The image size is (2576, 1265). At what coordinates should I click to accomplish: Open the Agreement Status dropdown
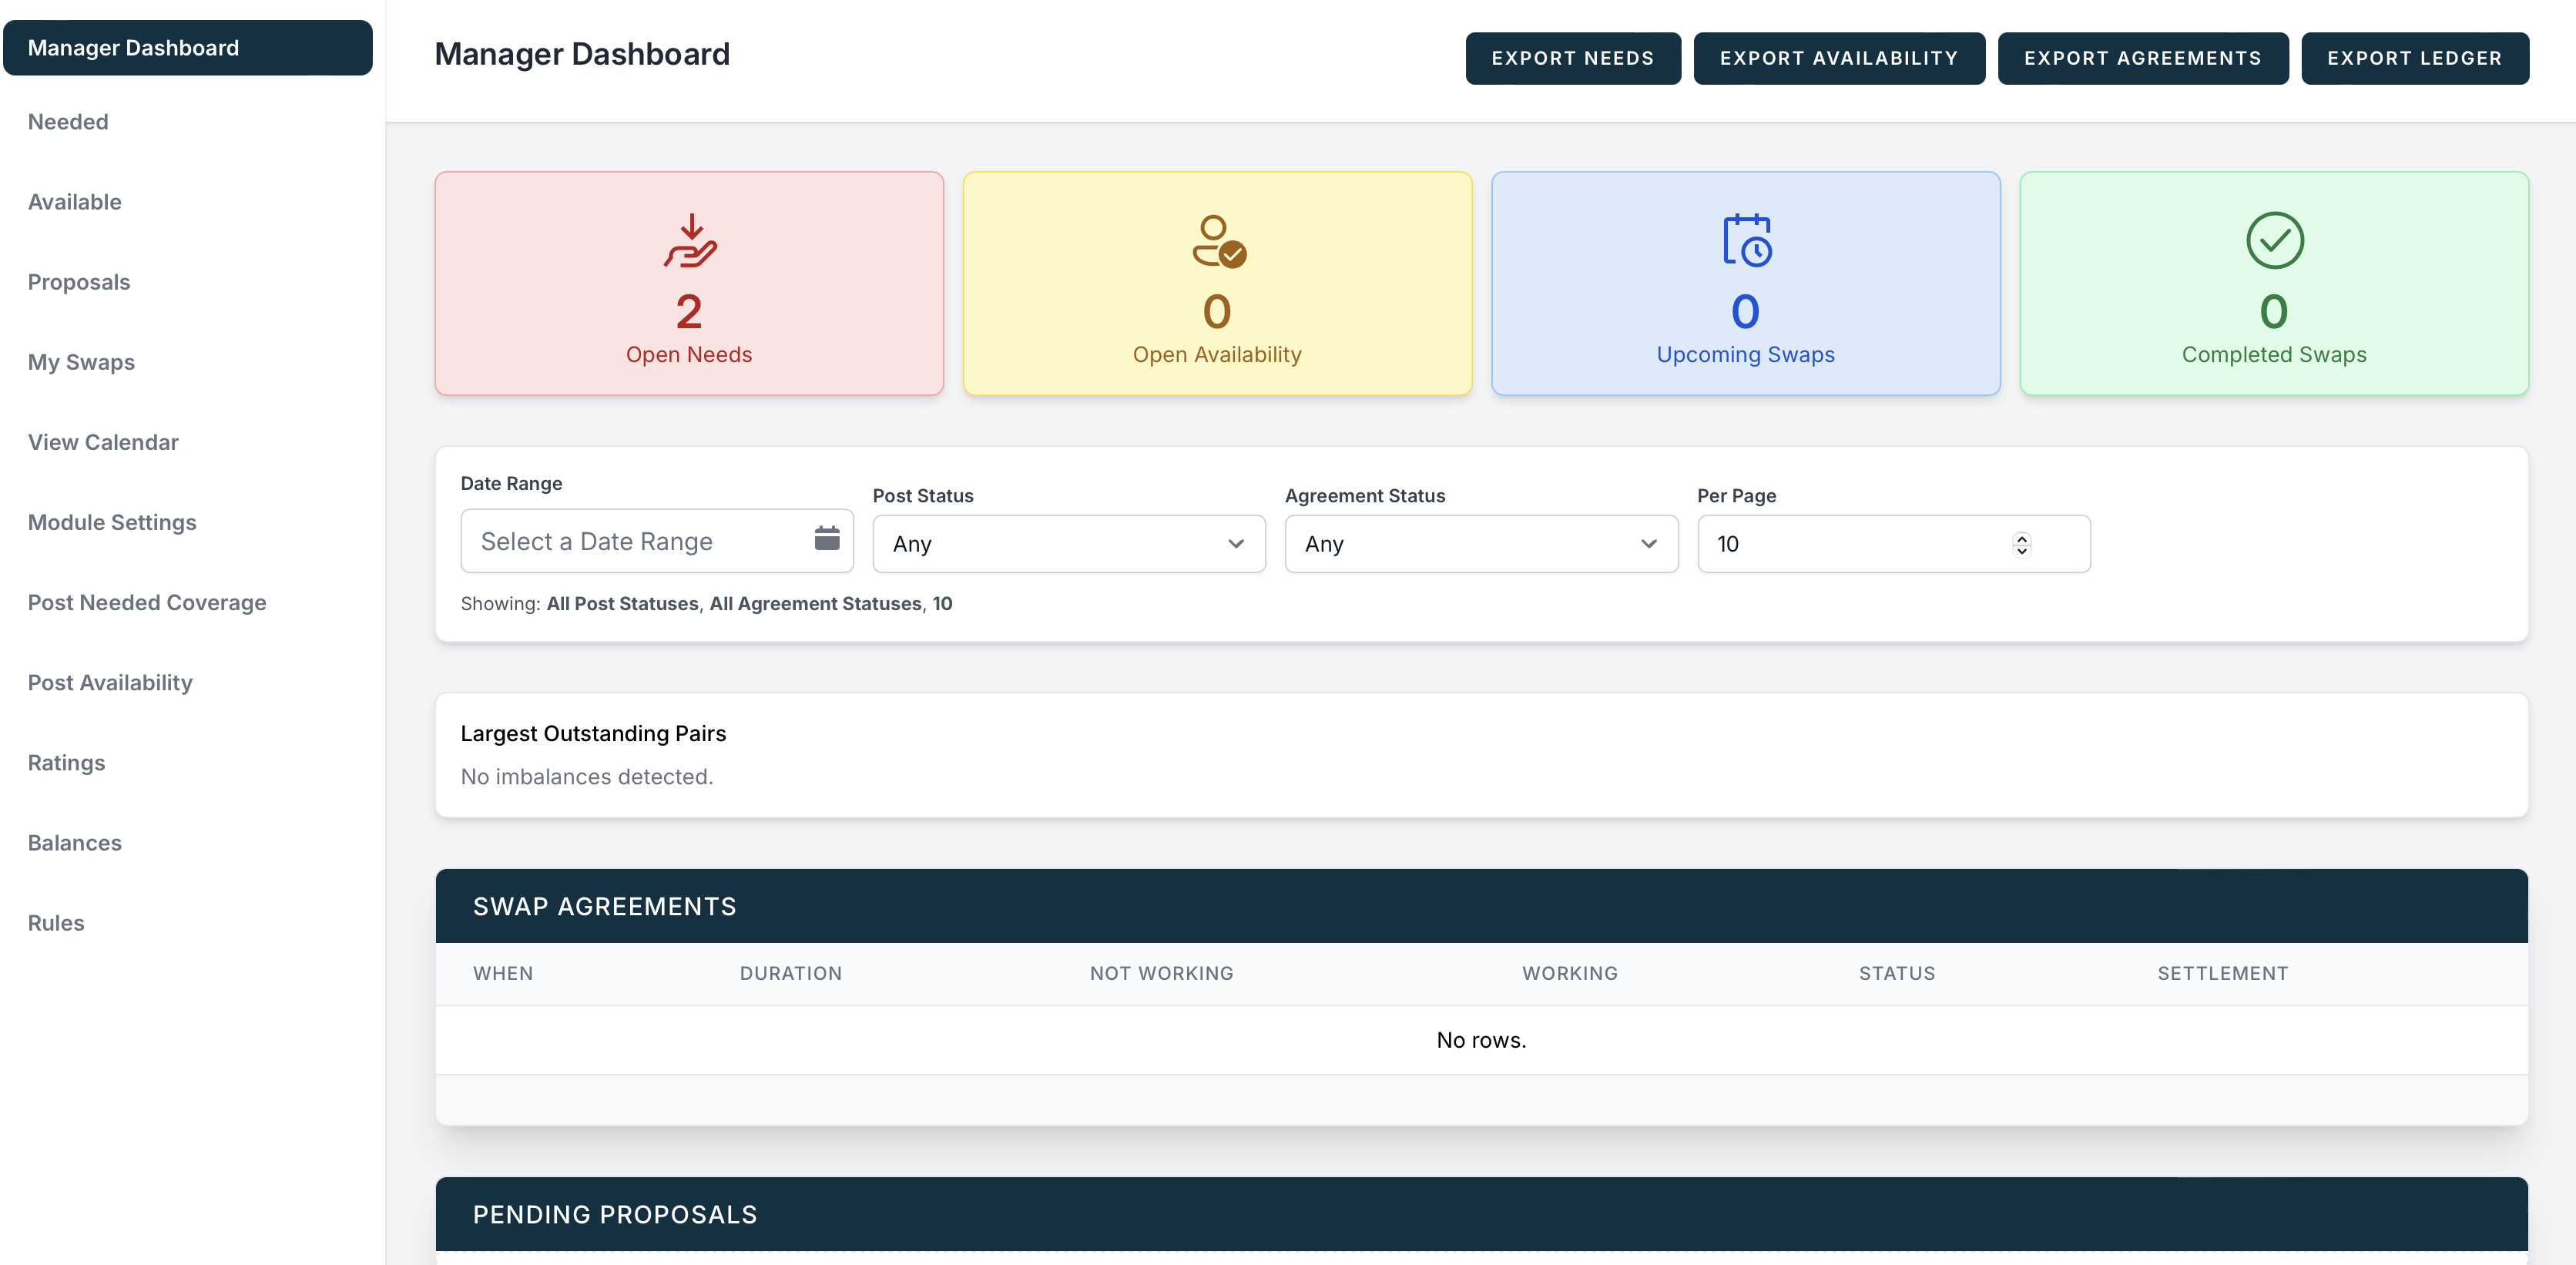(x=1480, y=544)
